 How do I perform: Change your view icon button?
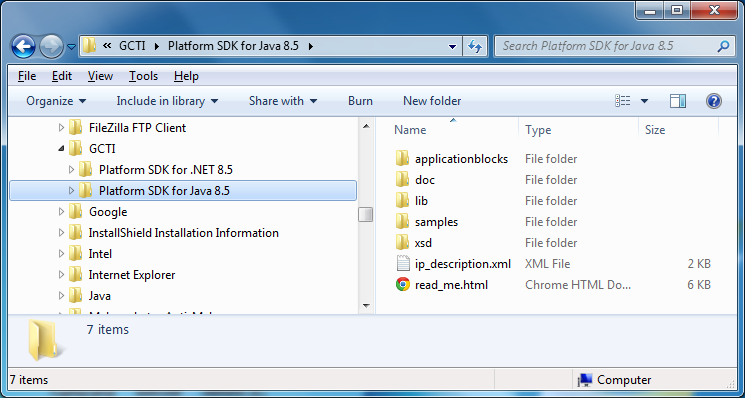(622, 101)
